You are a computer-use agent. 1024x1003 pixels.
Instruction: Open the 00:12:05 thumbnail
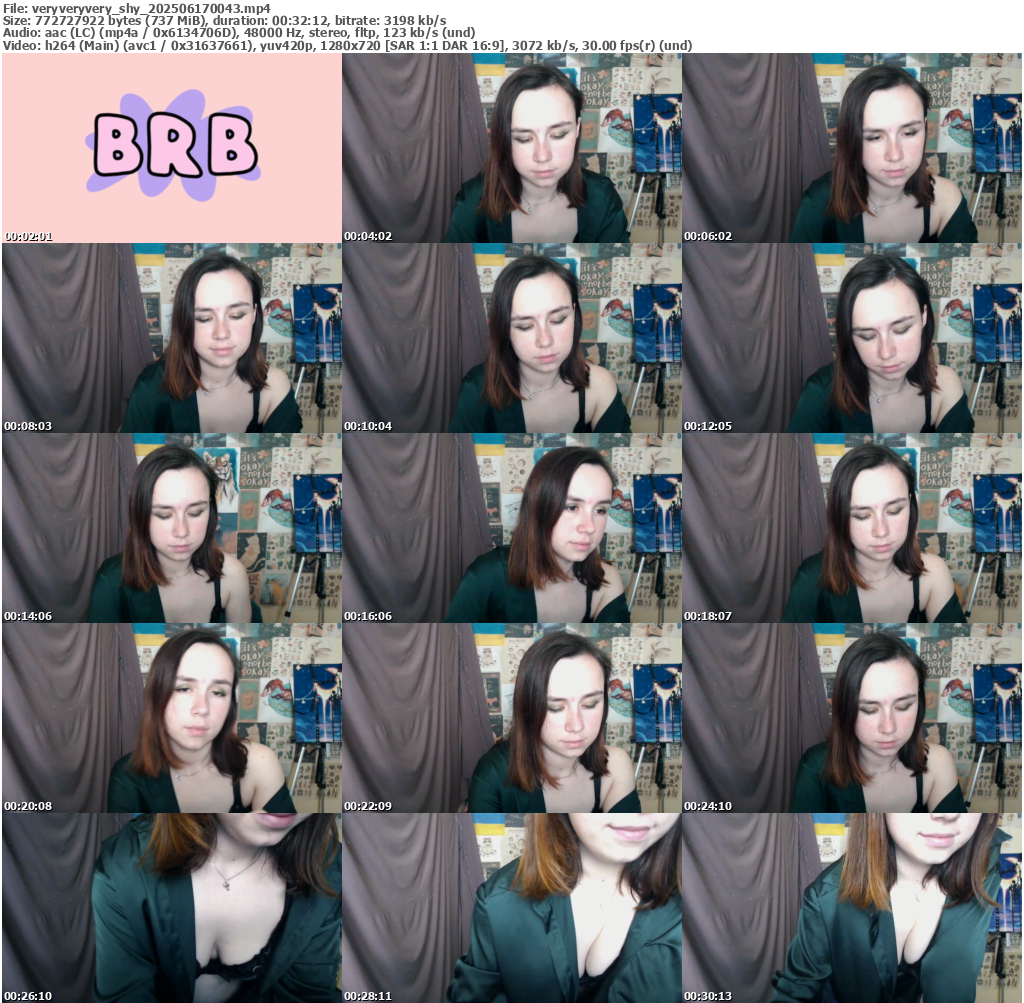pos(851,338)
